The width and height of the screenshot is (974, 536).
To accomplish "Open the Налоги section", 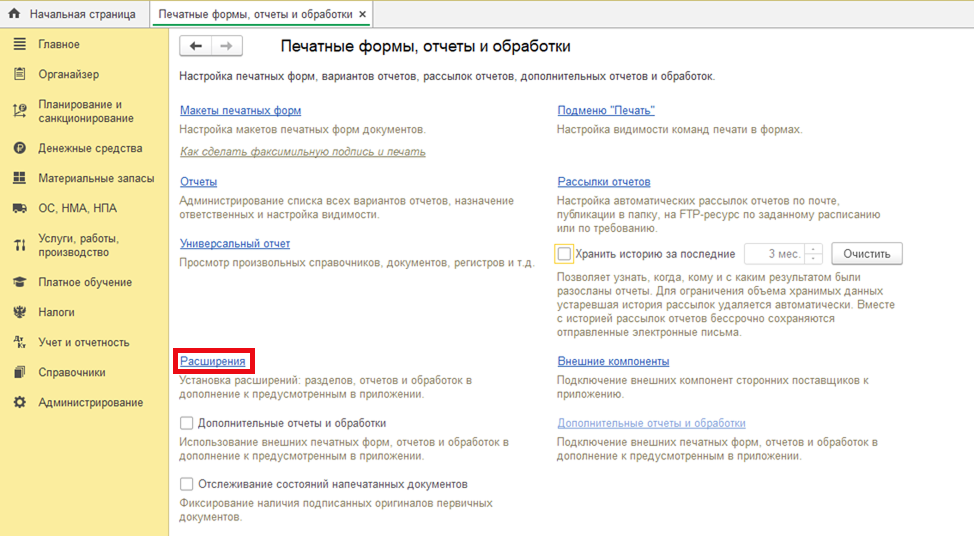I will pos(57,312).
